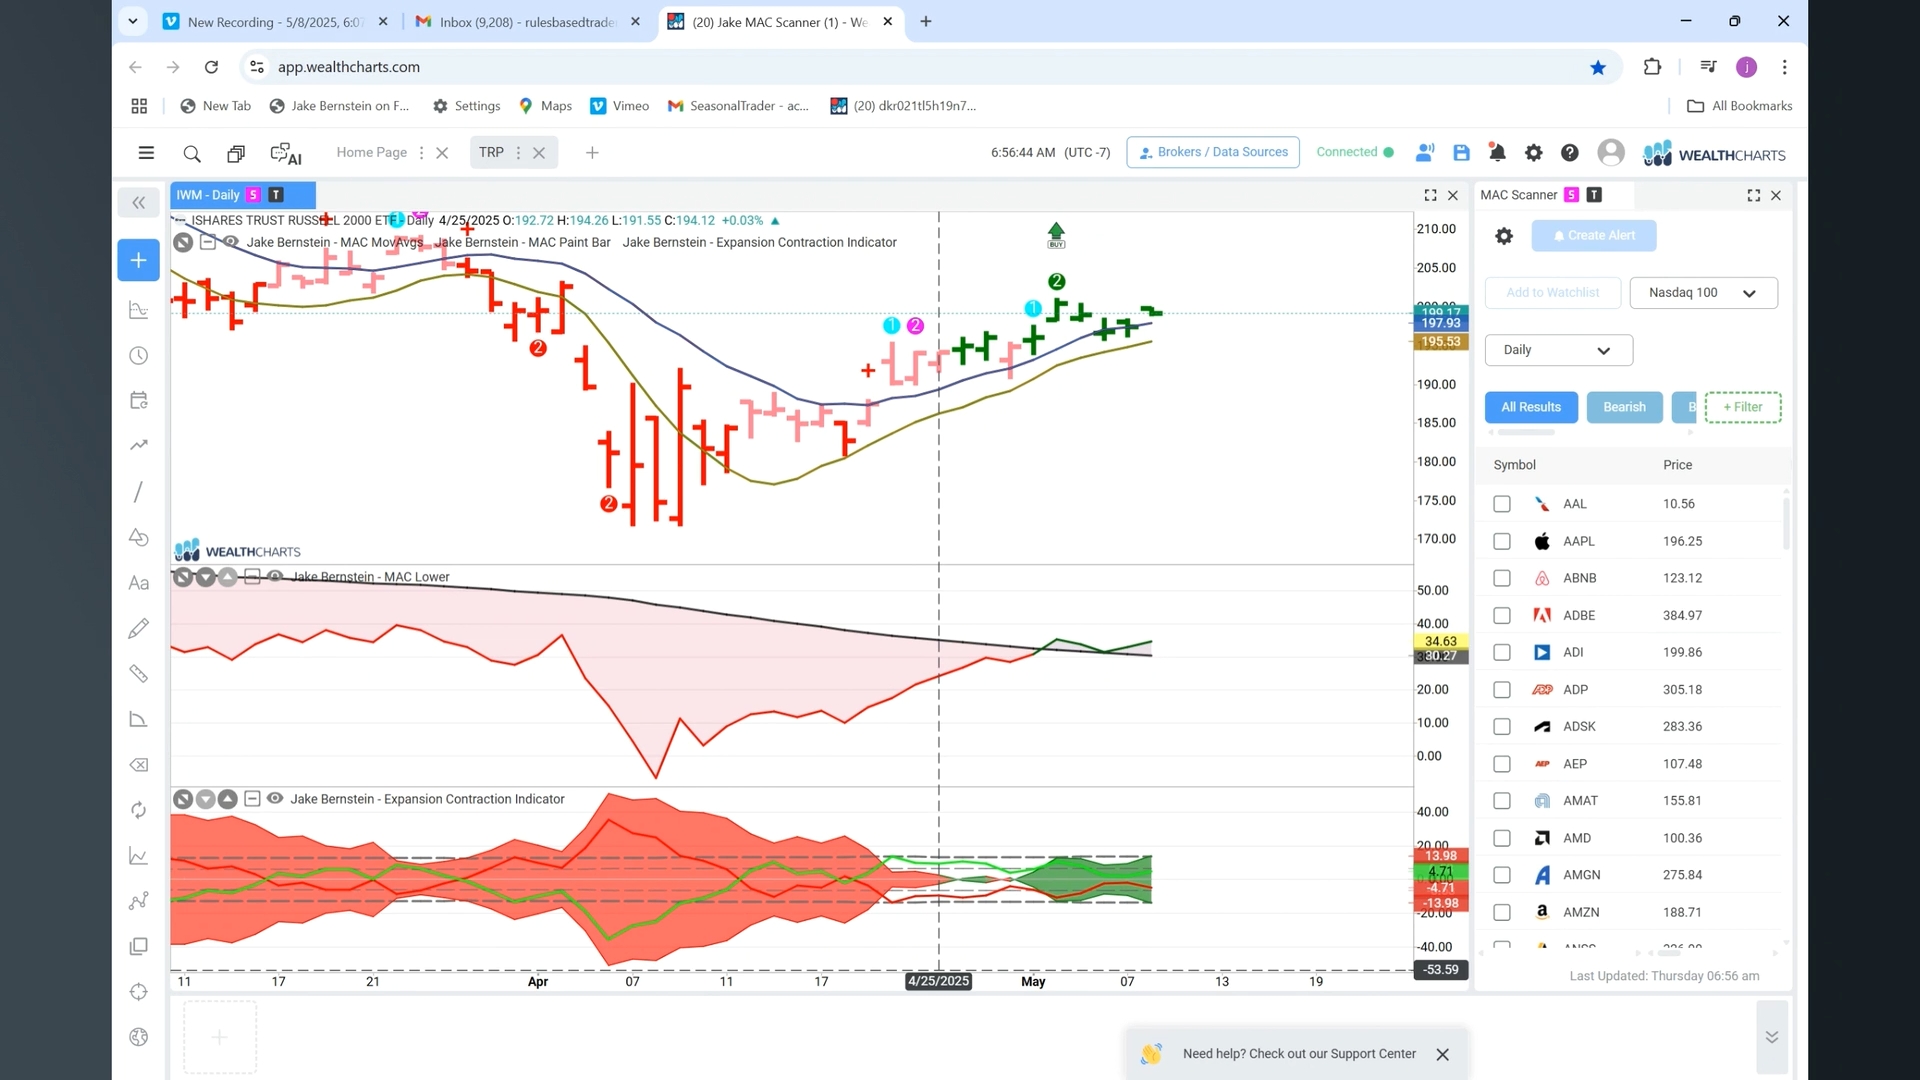This screenshot has width=1920, height=1080.
Task: Open the AI assistant icon
Action: (x=286, y=153)
